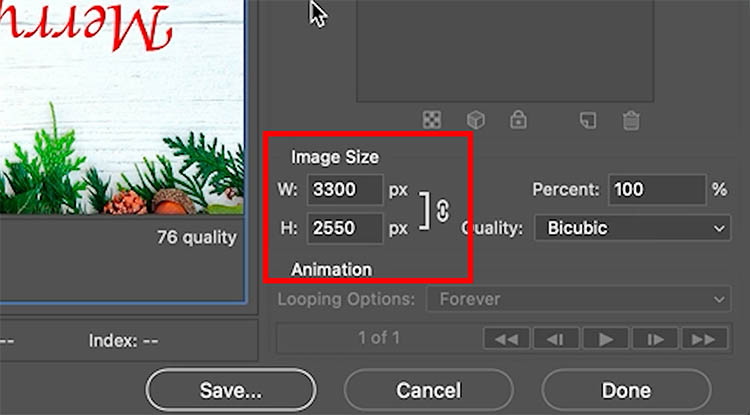Click the Cancel button
The width and height of the screenshot is (750, 415).
pyautogui.click(x=429, y=390)
